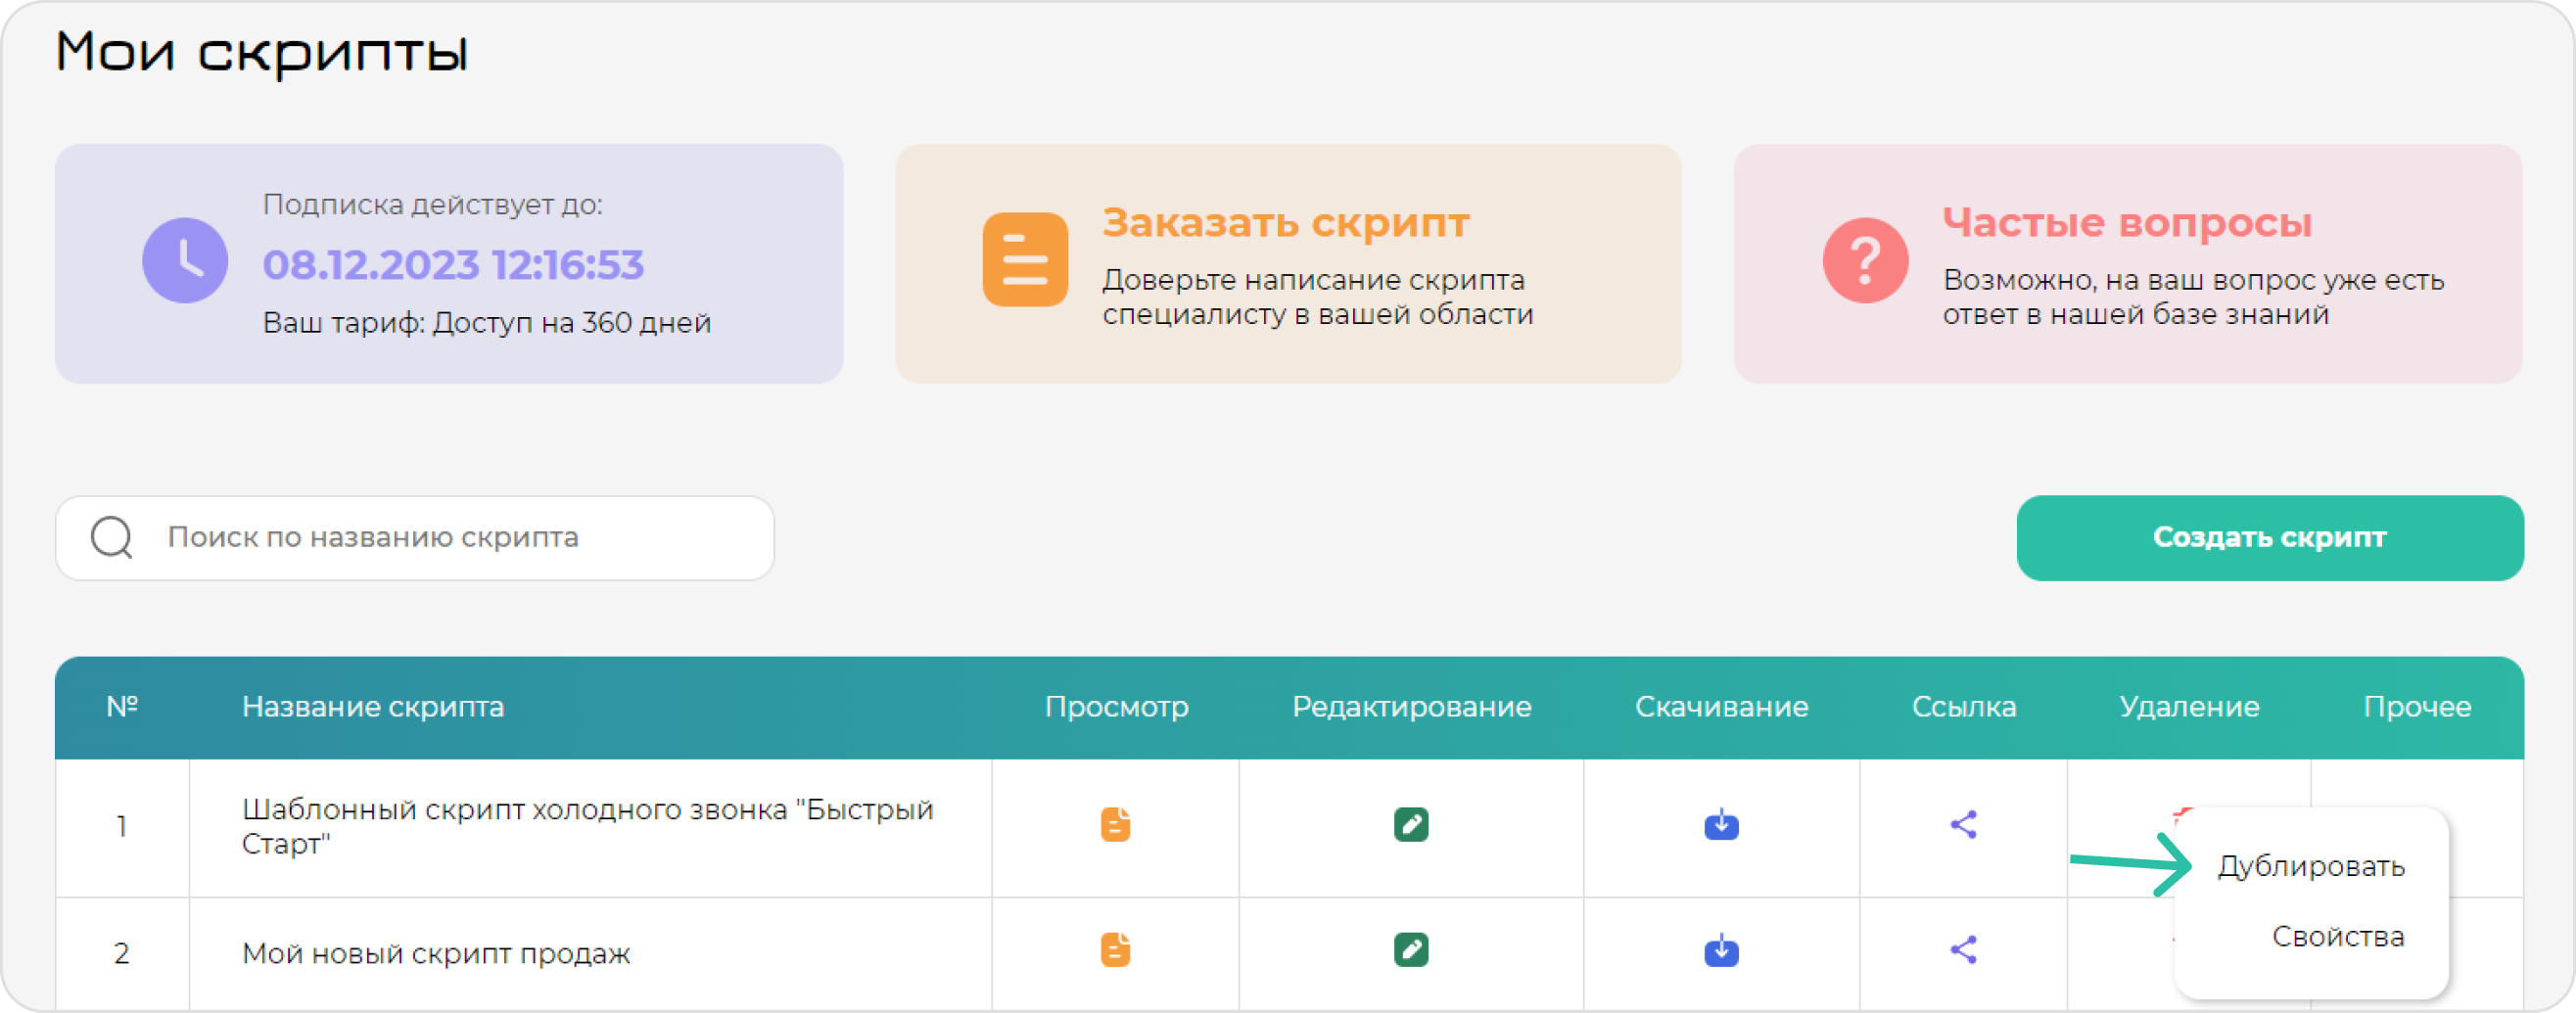Image resolution: width=2576 pixels, height=1013 pixels.
Task: Click the purple clock subscription icon
Action: (185, 261)
